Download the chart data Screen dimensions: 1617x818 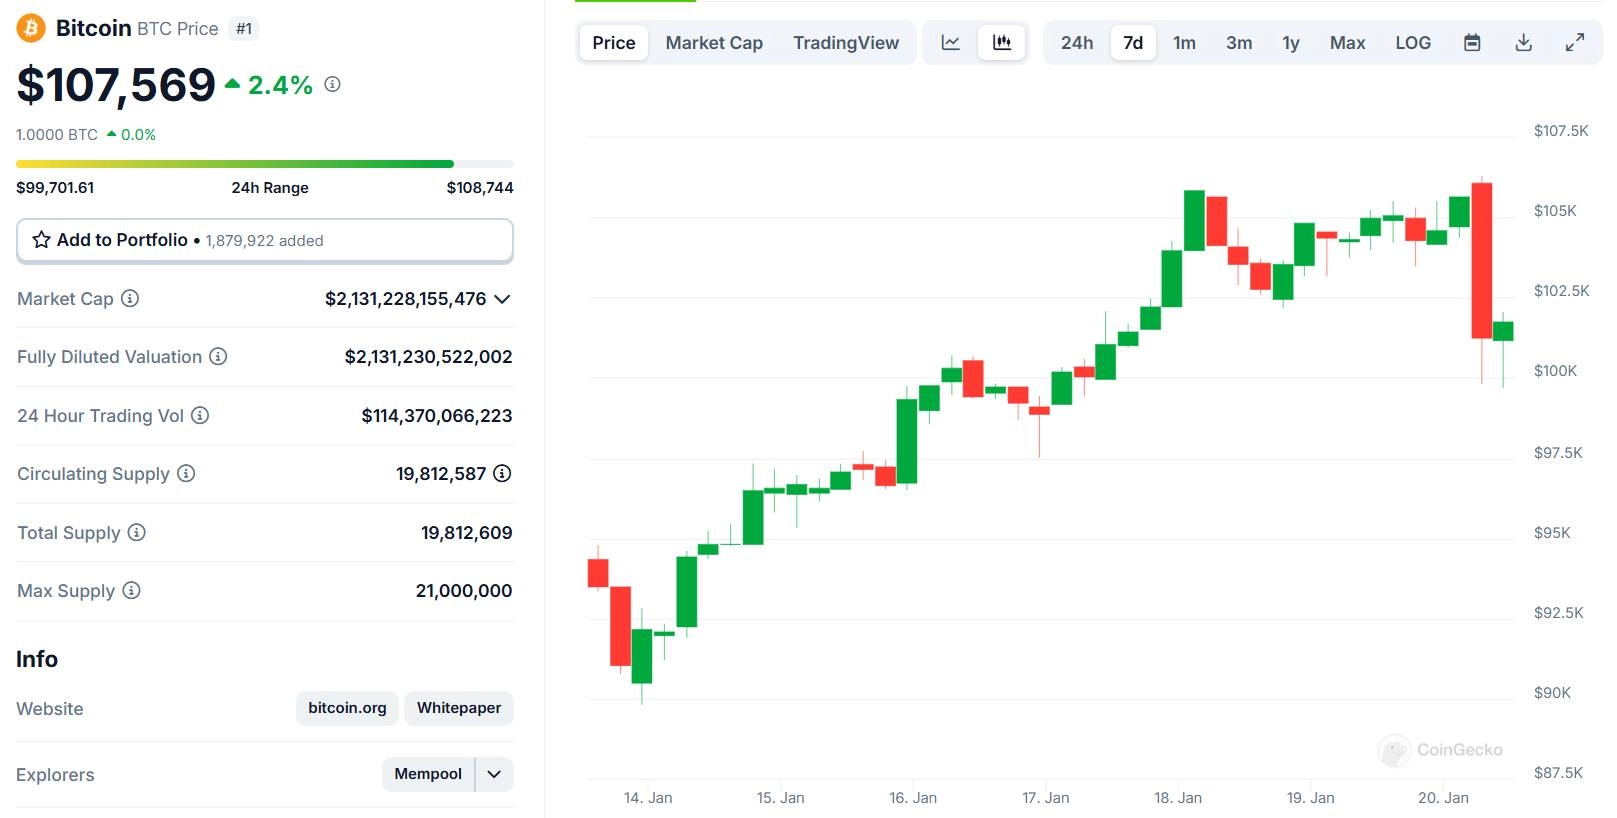pos(1523,43)
